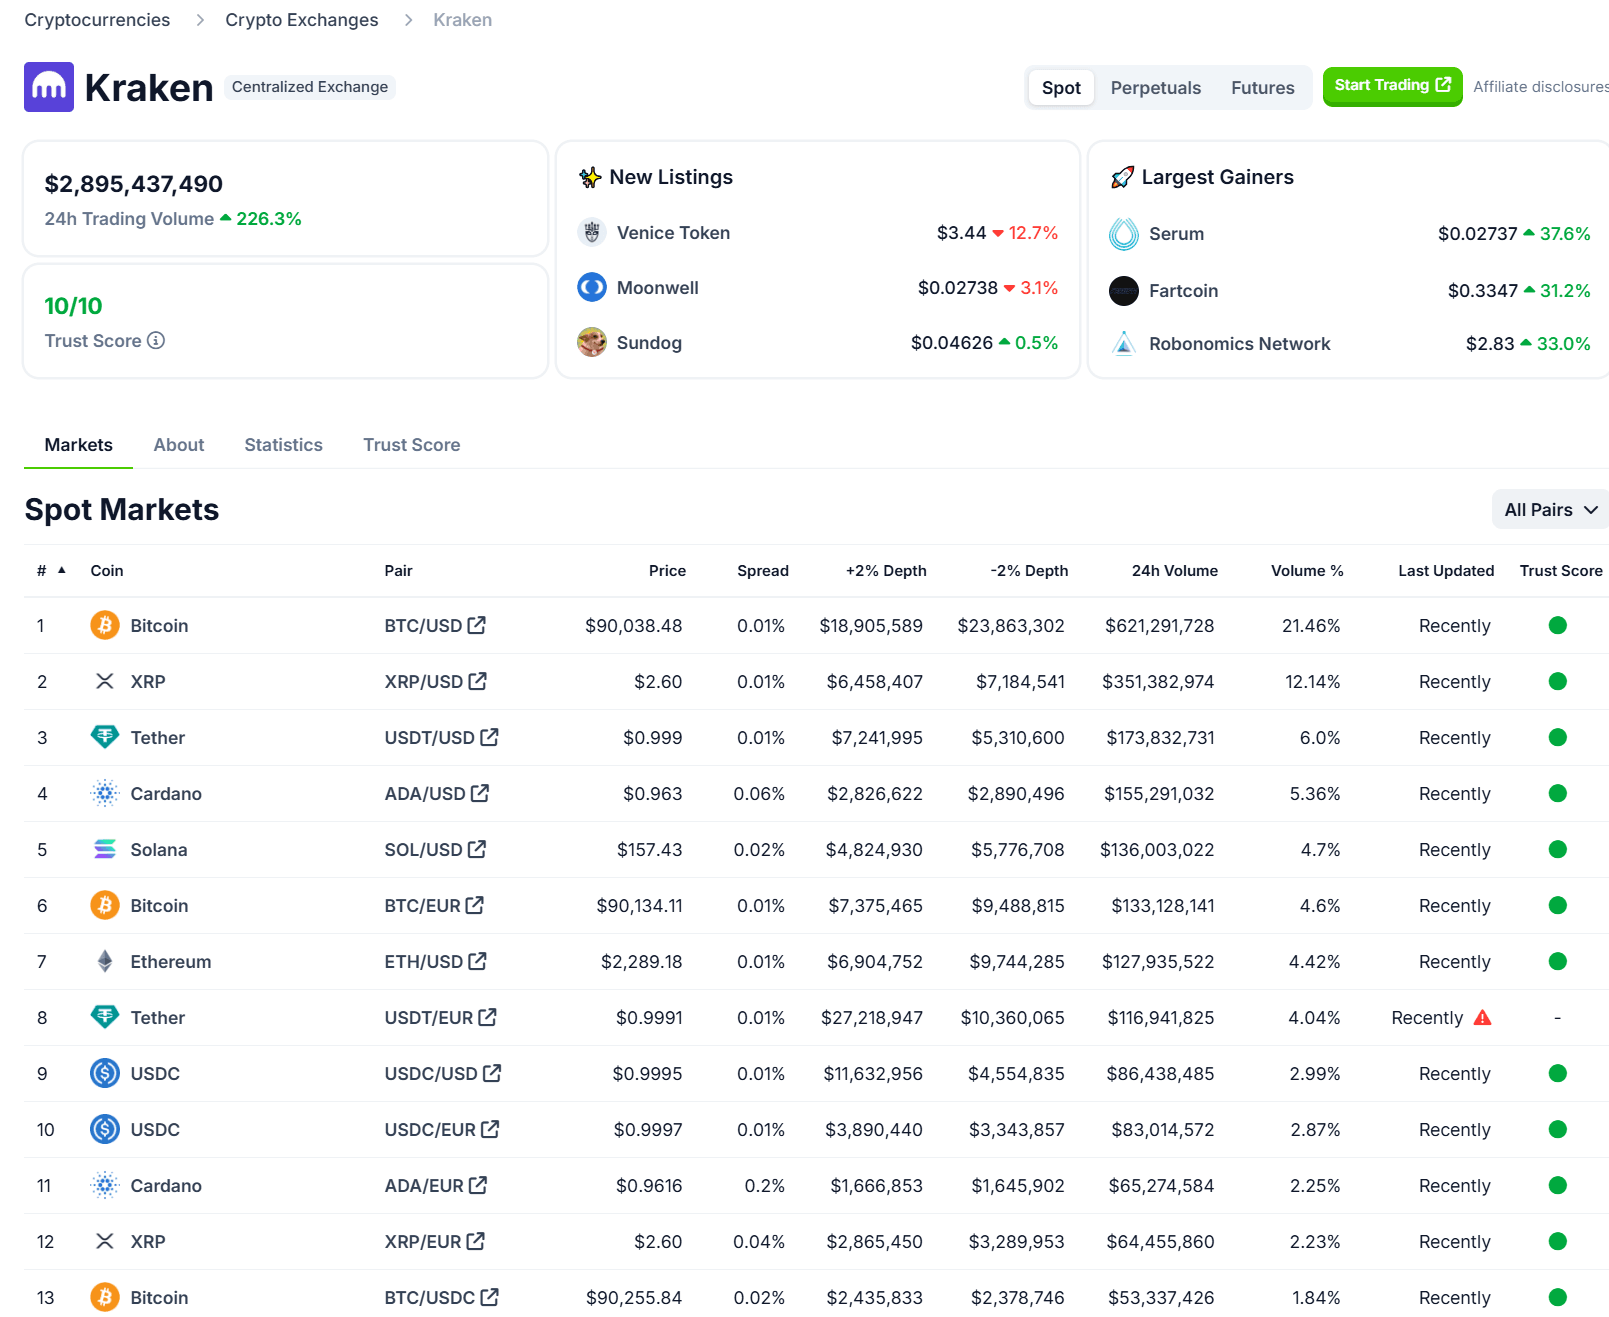Open the Ethereum coin link
This screenshot has height=1317, width=1609.
[x=171, y=961]
